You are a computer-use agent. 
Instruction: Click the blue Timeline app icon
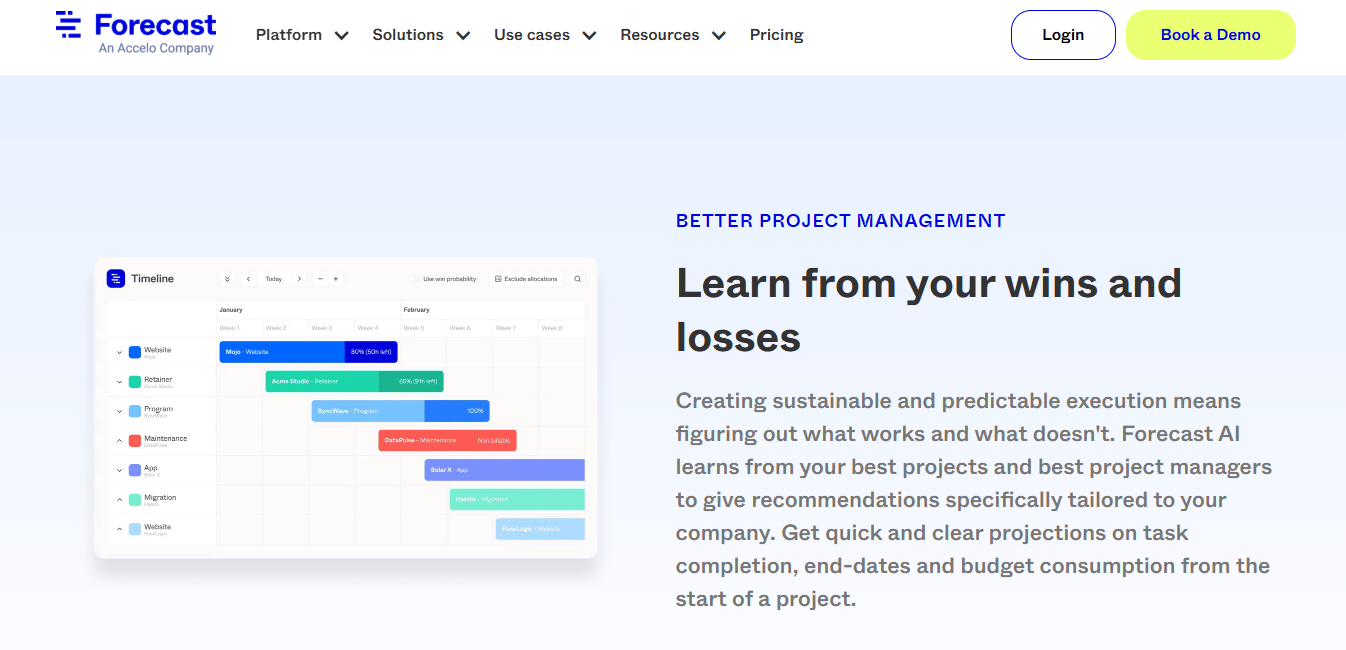point(115,279)
